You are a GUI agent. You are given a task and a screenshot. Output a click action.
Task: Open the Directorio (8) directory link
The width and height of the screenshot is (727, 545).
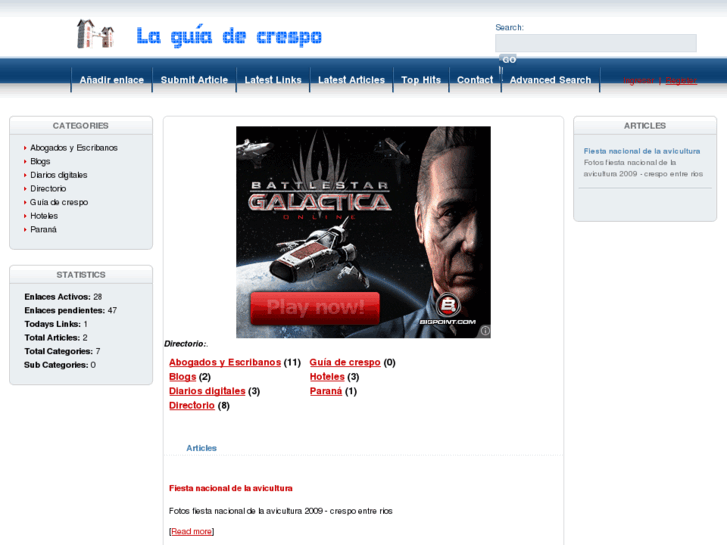[191, 405]
